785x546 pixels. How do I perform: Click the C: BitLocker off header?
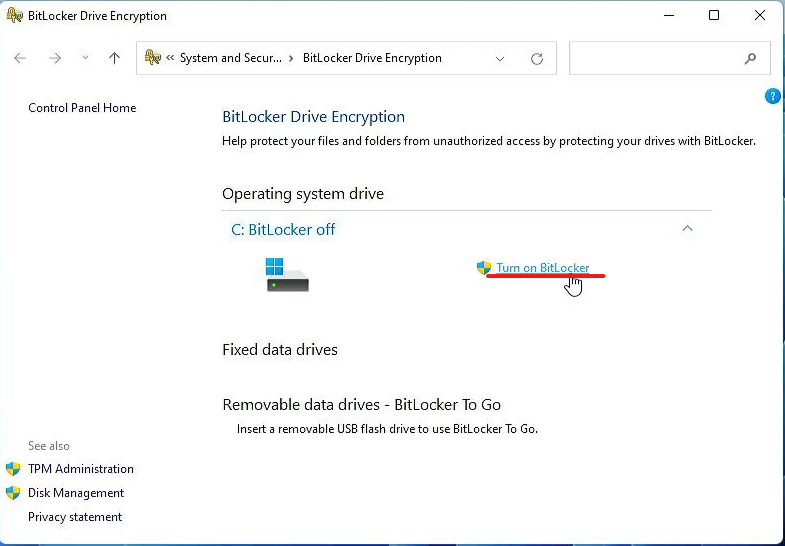click(283, 230)
